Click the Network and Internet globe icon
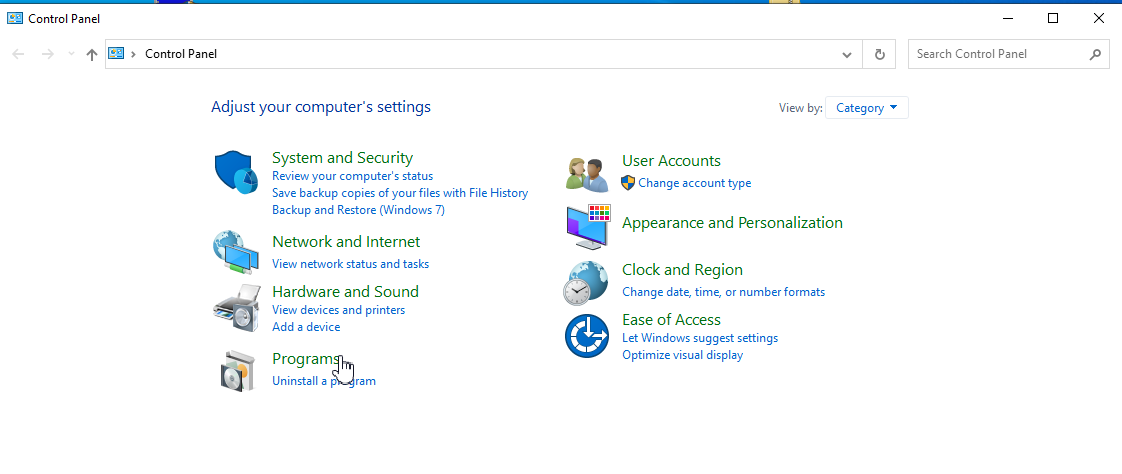This screenshot has height=474, width=1122. 237,252
